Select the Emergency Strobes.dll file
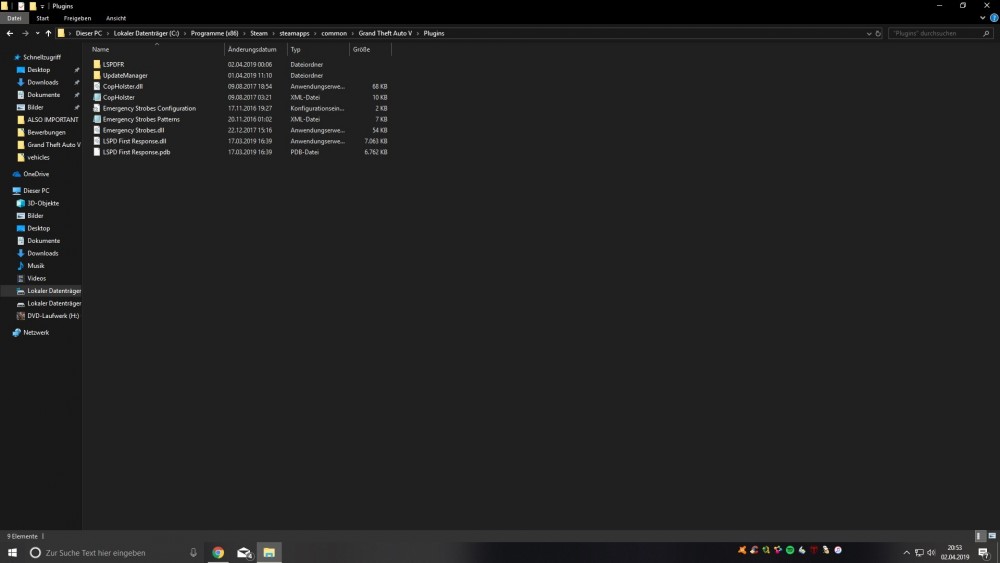The height and width of the screenshot is (563, 1000). tap(133, 130)
